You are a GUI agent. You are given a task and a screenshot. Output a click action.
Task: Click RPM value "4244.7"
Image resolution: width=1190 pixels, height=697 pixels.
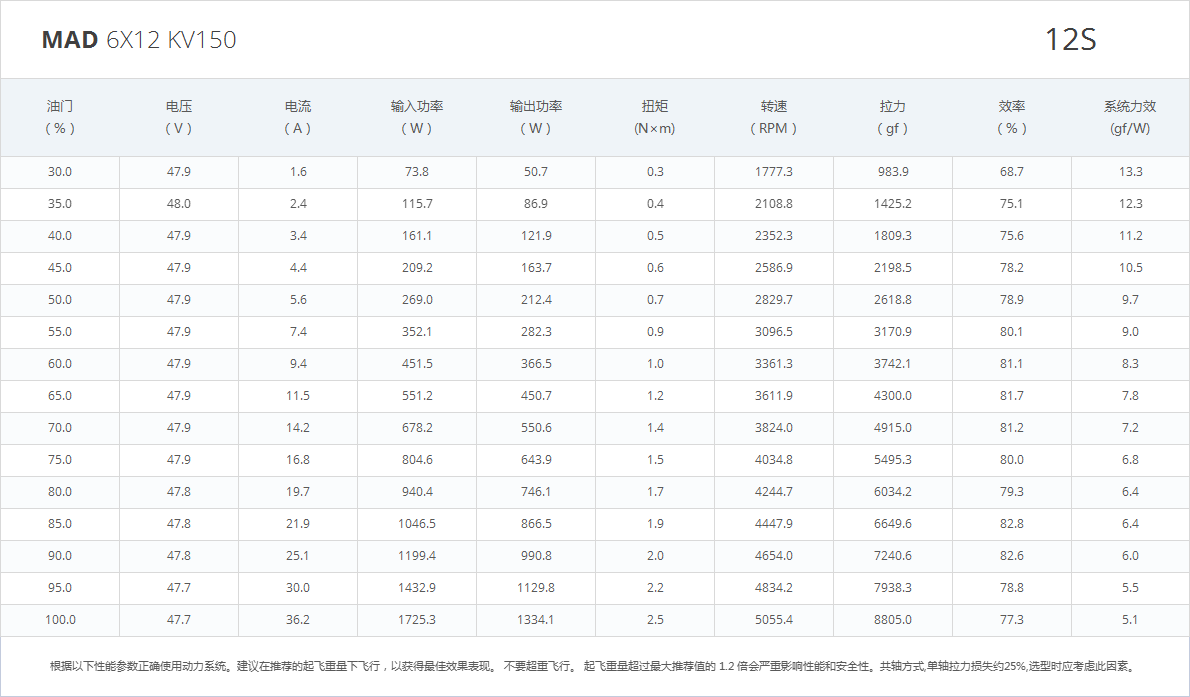[773, 490]
